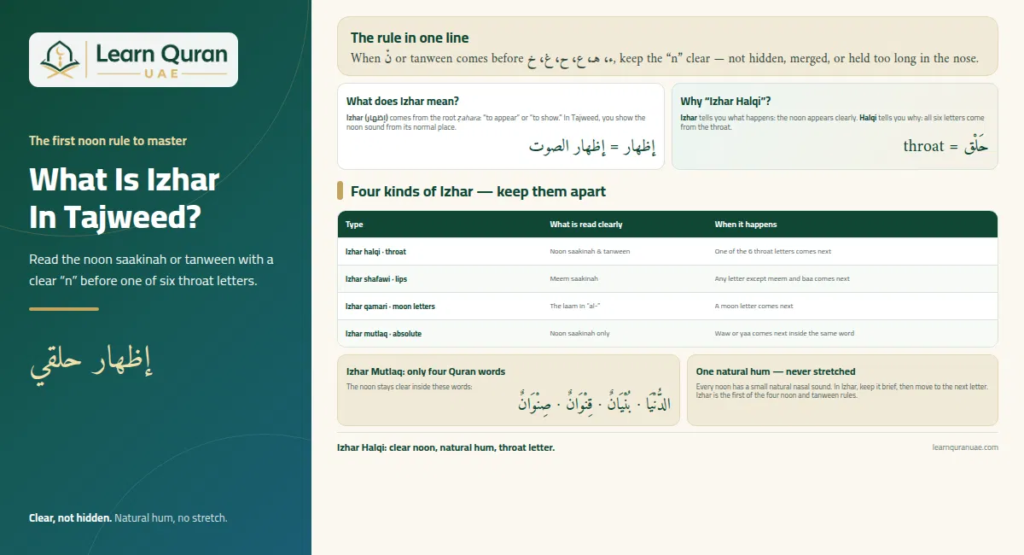This screenshot has height=555, width=1024.
Task: Click the four Arabic Quran words example
Action: [x=594, y=402]
